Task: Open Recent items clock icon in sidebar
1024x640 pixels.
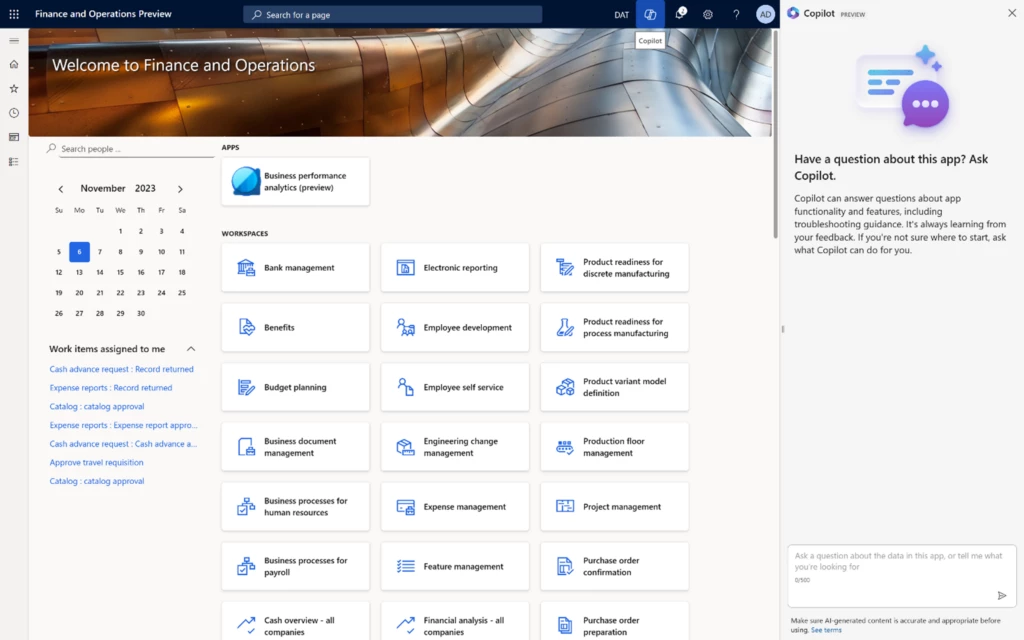Action: click(x=13, y=113)
